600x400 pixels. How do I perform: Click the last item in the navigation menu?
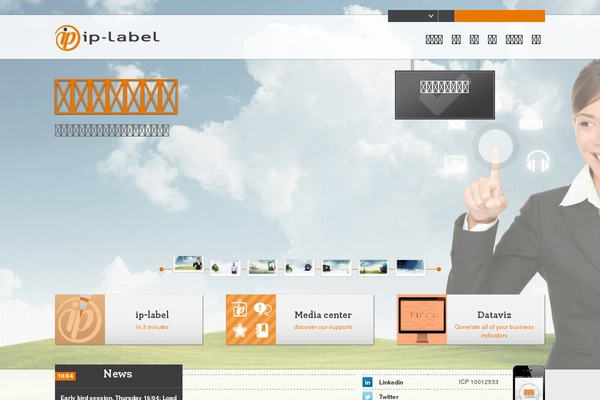click(x=536, y=40)
